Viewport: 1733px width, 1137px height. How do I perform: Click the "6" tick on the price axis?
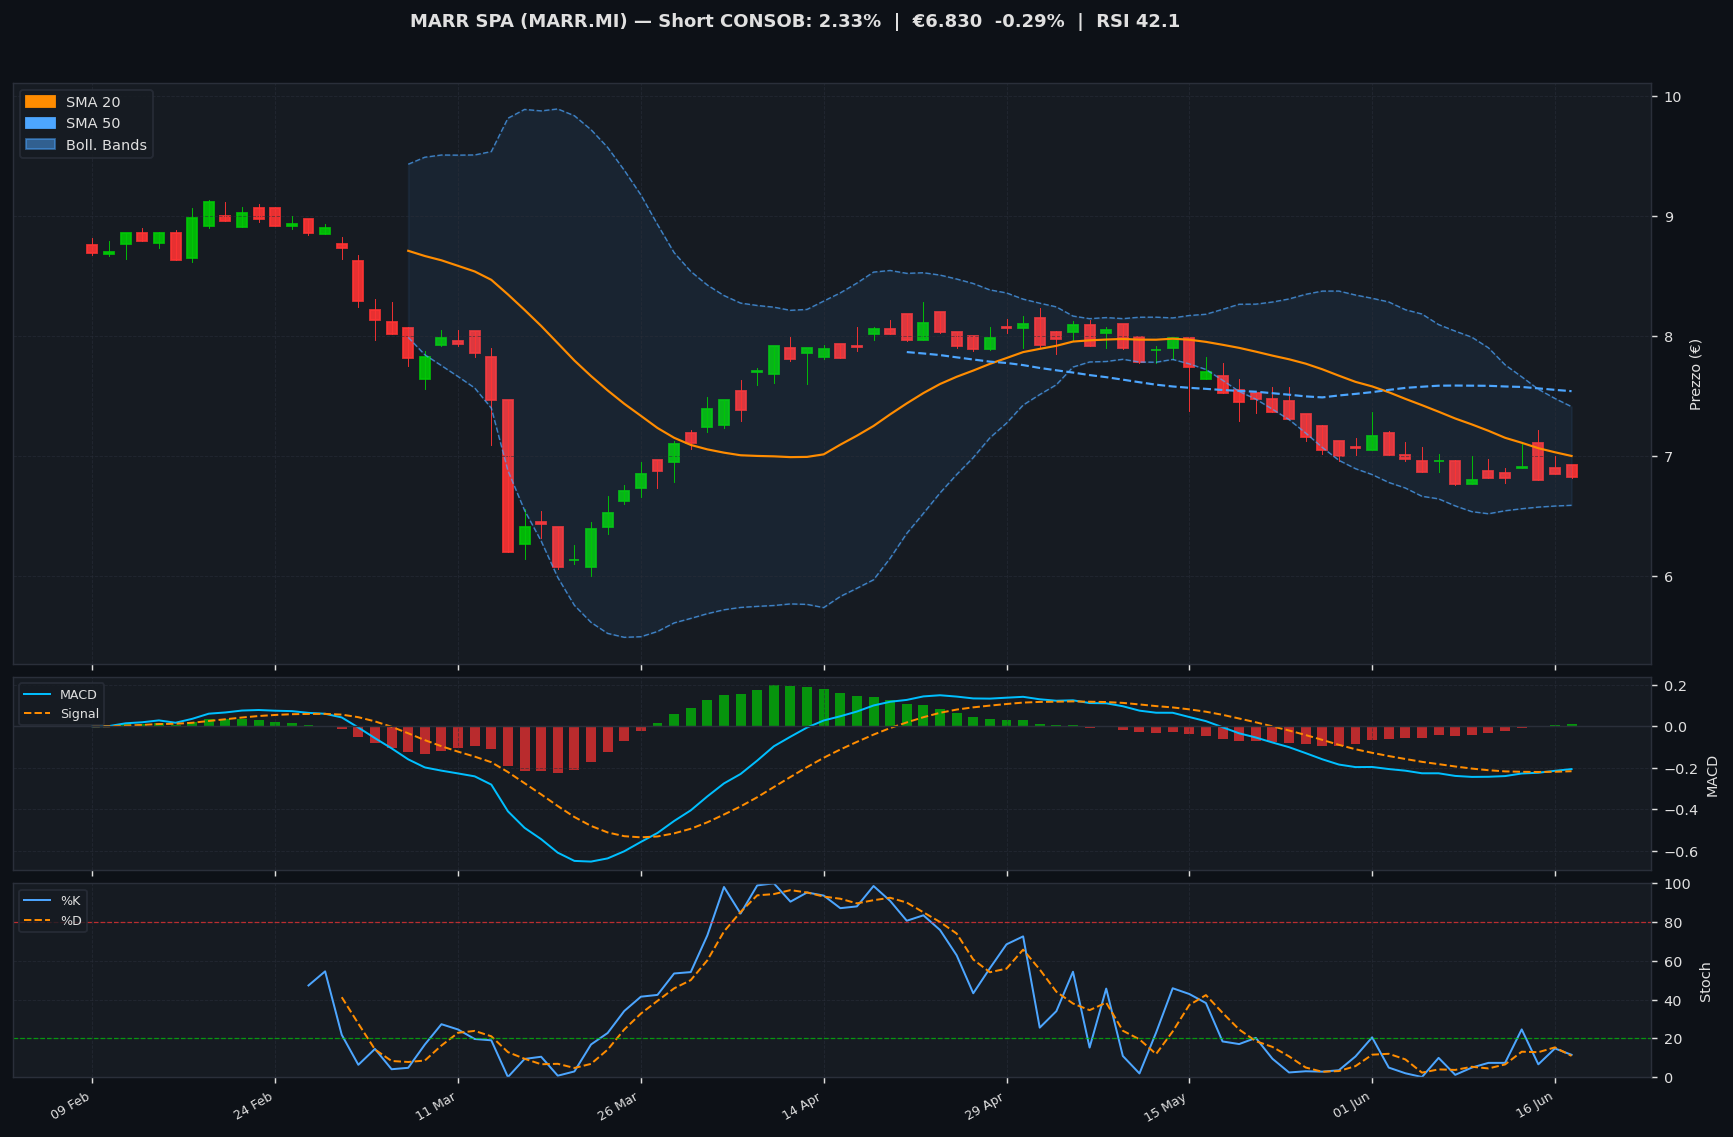[x=1668, y=577]
